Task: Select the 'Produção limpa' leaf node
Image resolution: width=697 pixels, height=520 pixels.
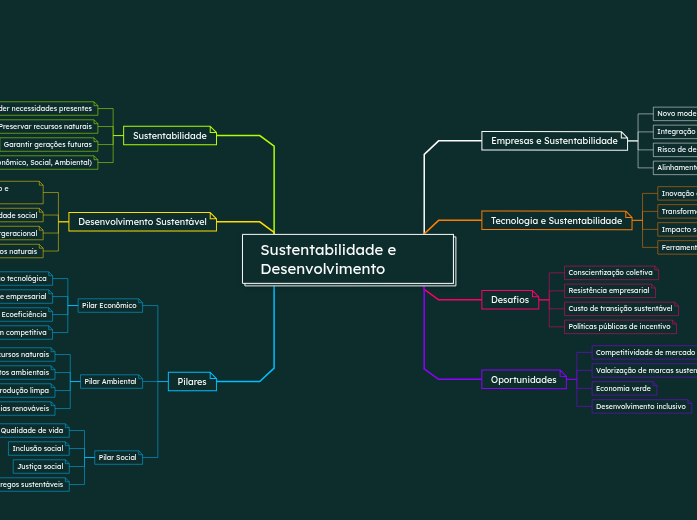Action: (x=27, y=391)
